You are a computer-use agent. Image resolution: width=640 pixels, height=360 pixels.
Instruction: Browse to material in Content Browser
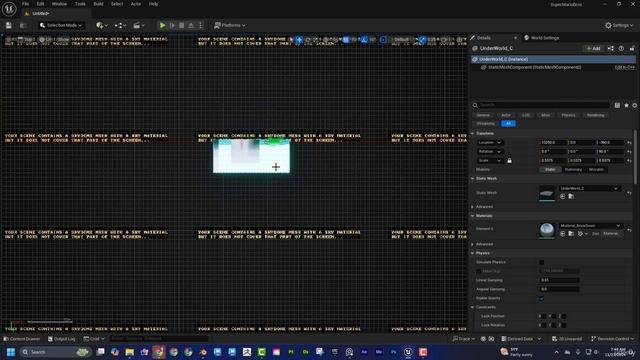click(x=571, y=234)
